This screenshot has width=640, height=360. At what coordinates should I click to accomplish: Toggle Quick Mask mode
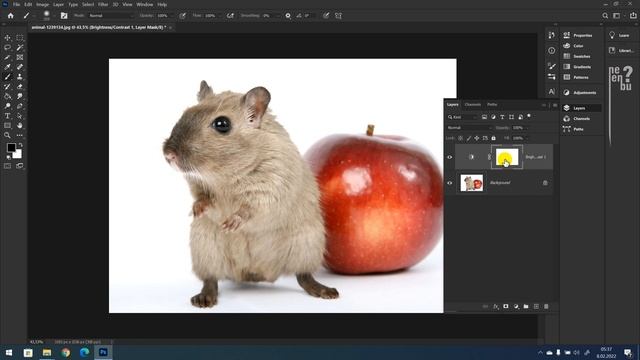click(7, 166)
